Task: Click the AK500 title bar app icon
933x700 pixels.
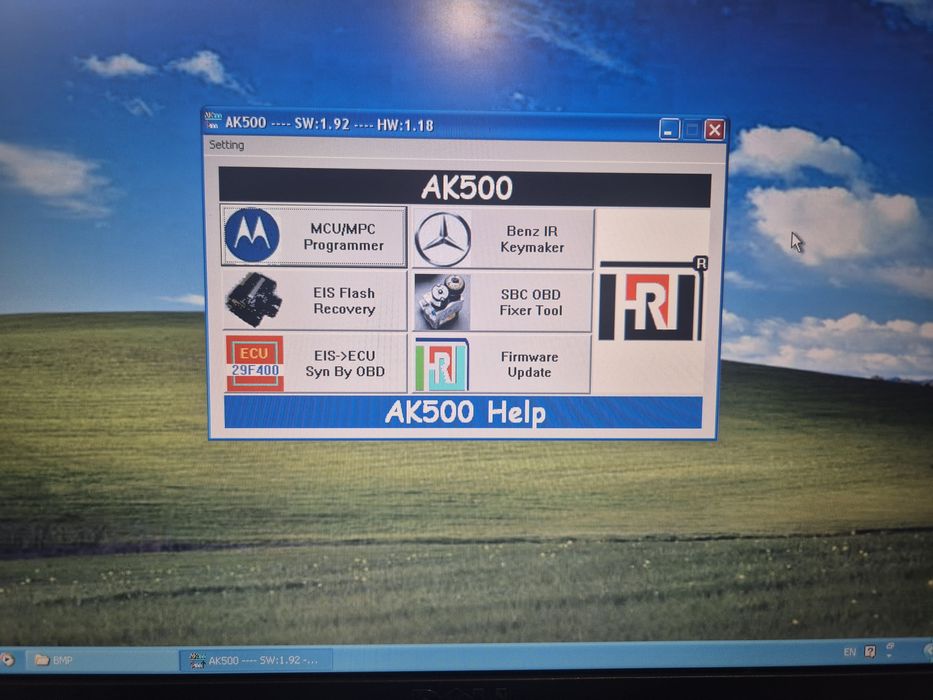Action: click(x=213, y=120)
